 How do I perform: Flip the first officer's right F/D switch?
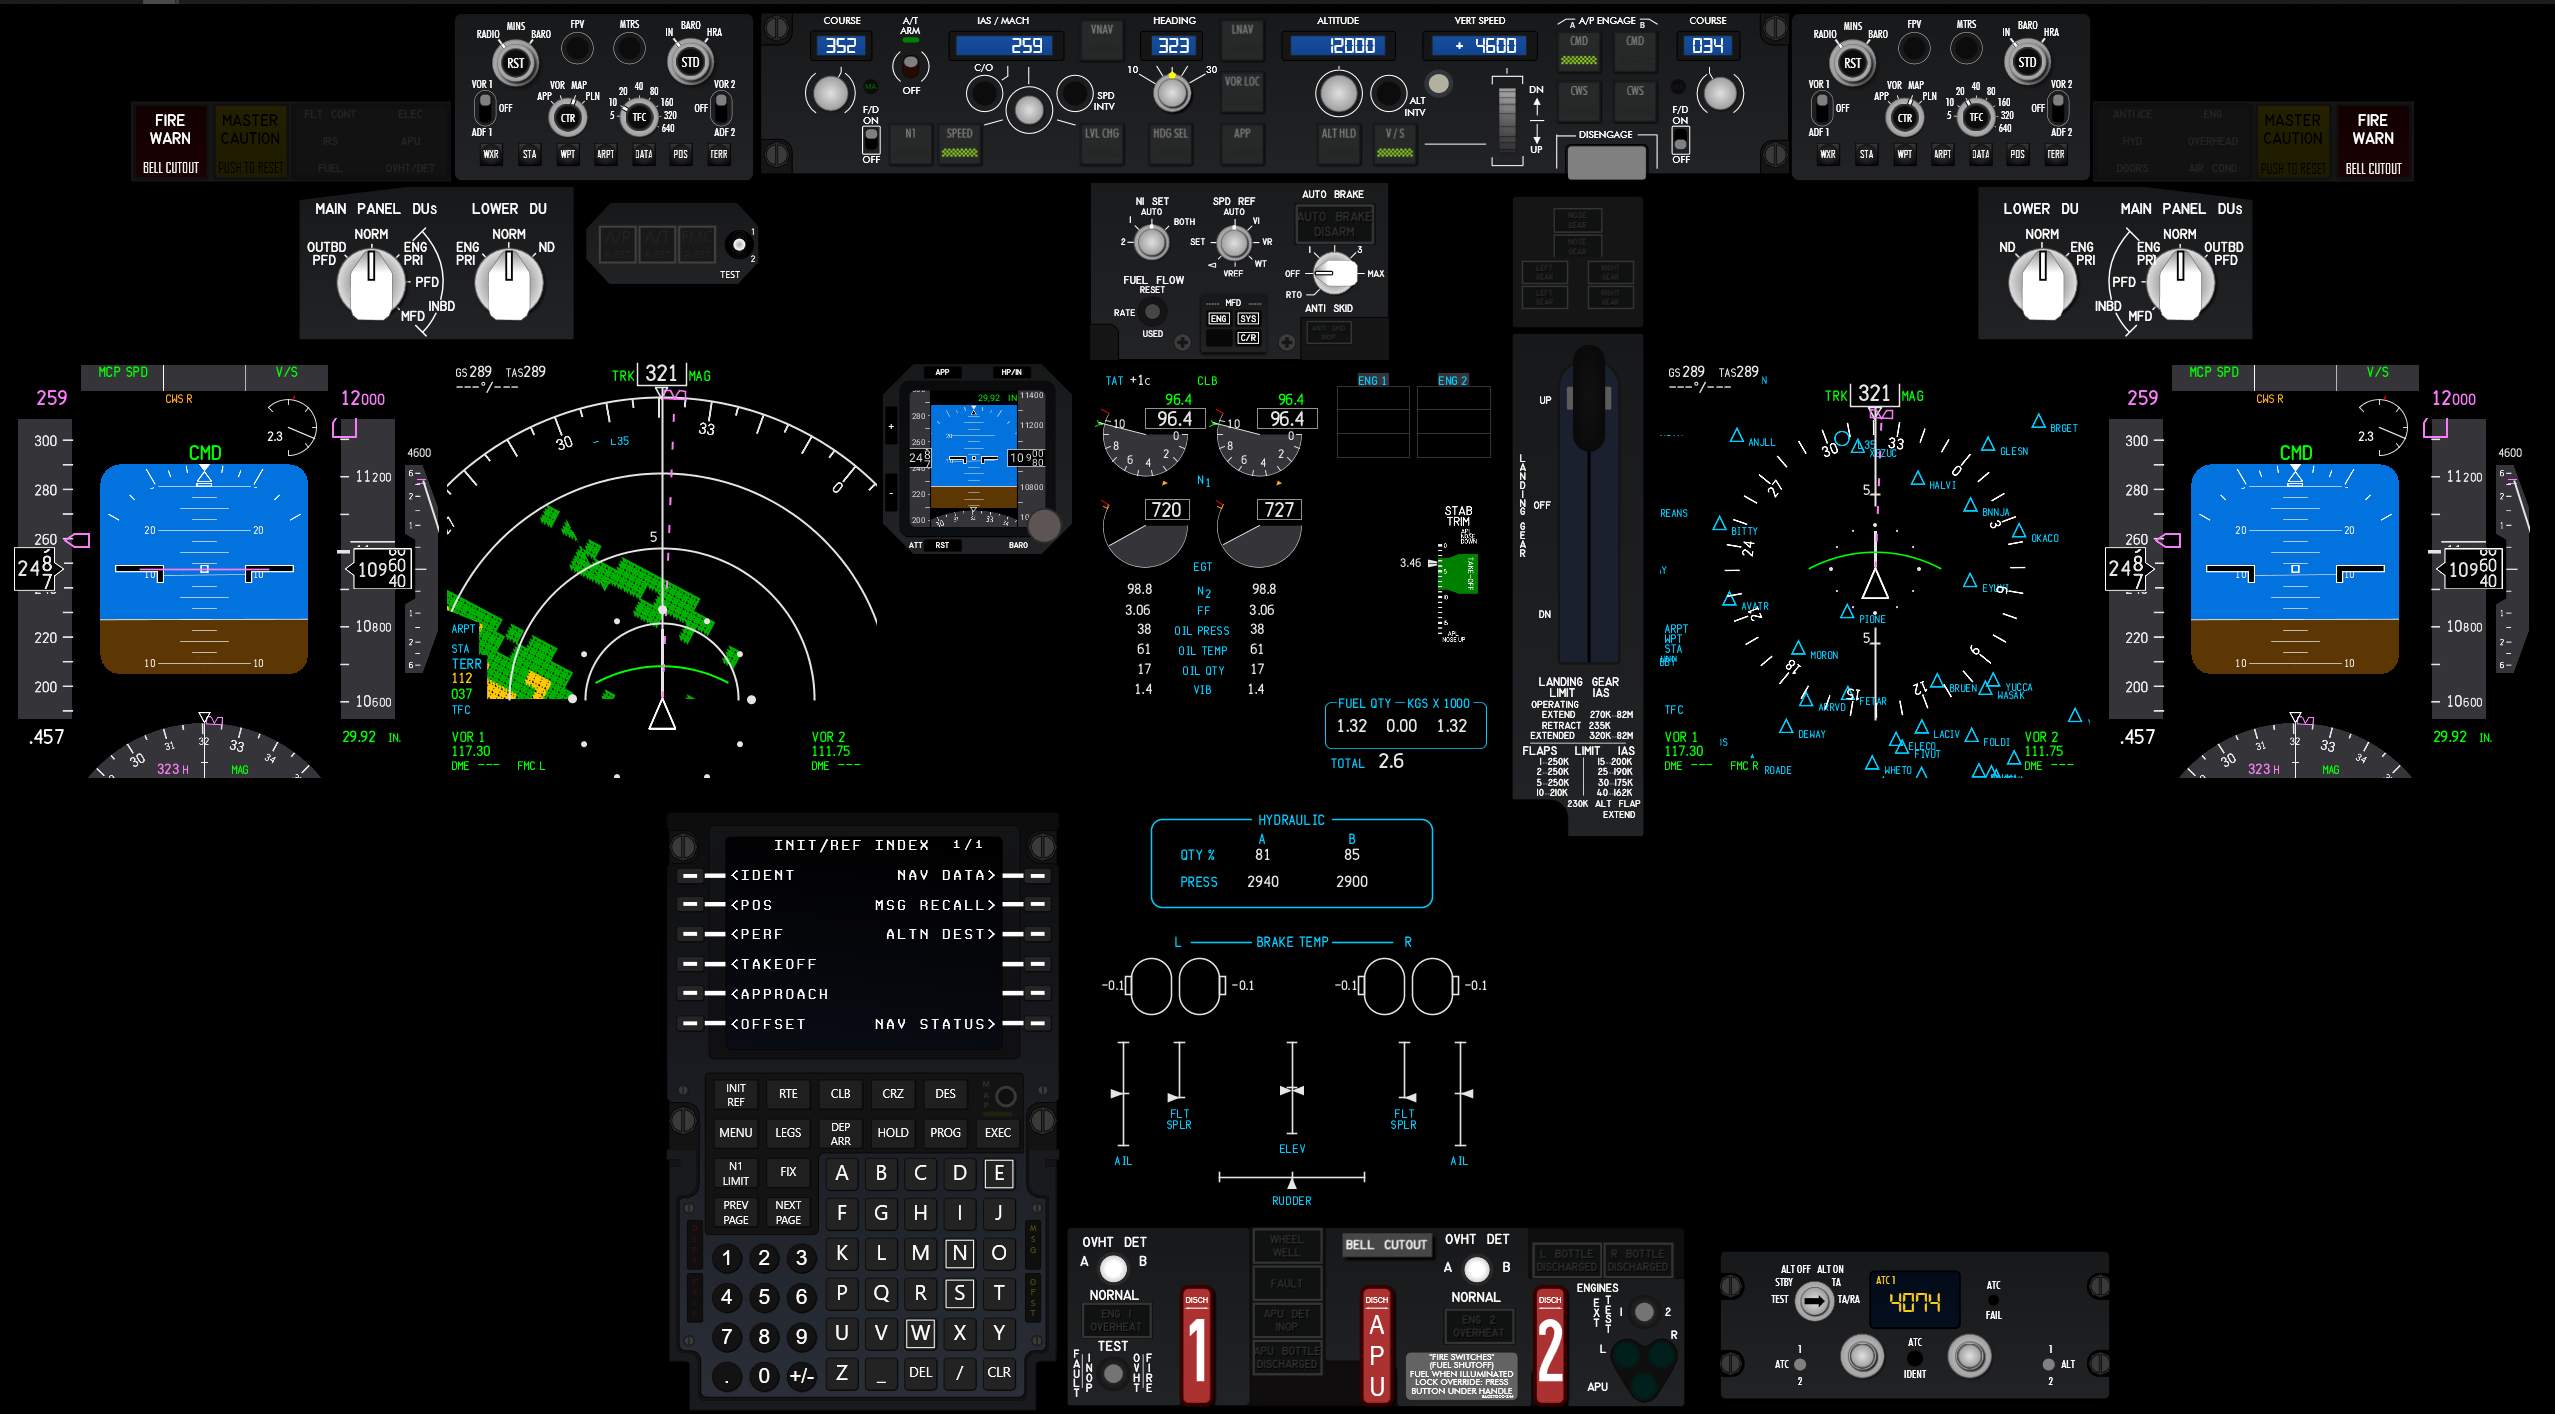[x=1681, y=139]
